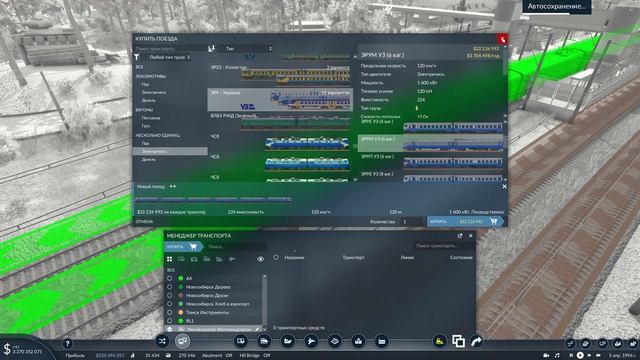Select radio button for Новосибирск Доски
640x360 pixels.
click(x=169, y=295)
